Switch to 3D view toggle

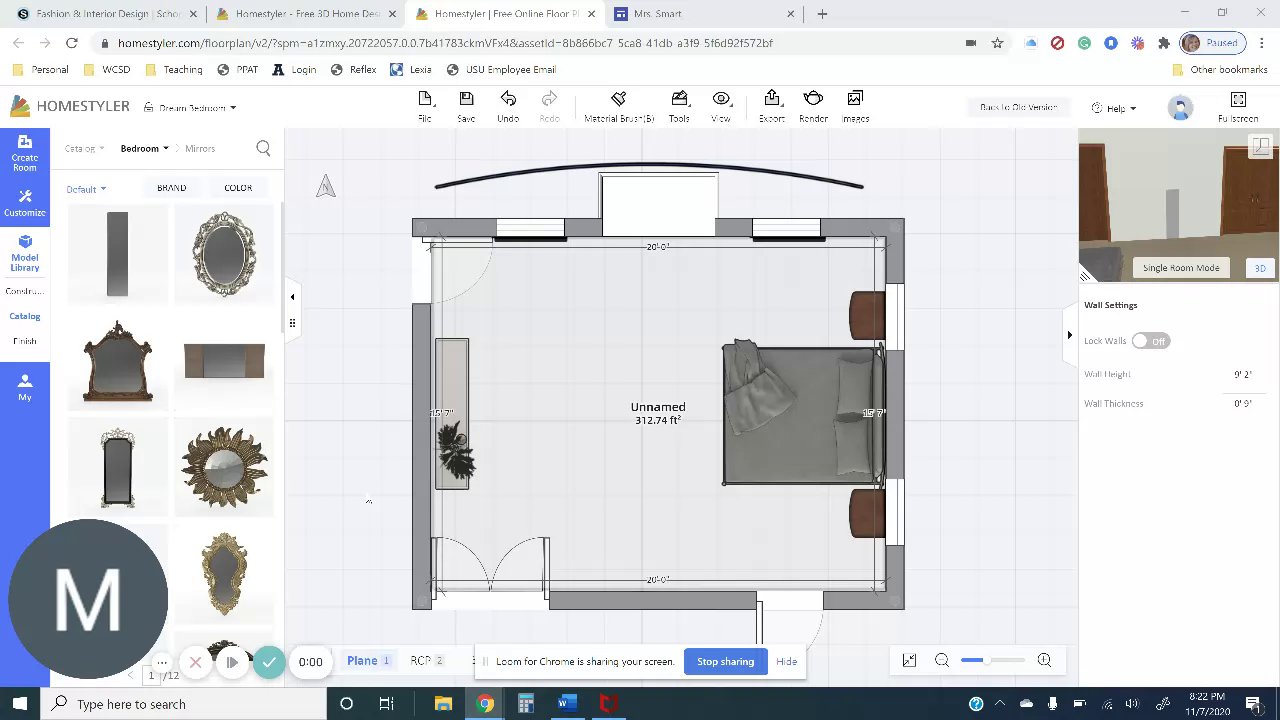1260,268
